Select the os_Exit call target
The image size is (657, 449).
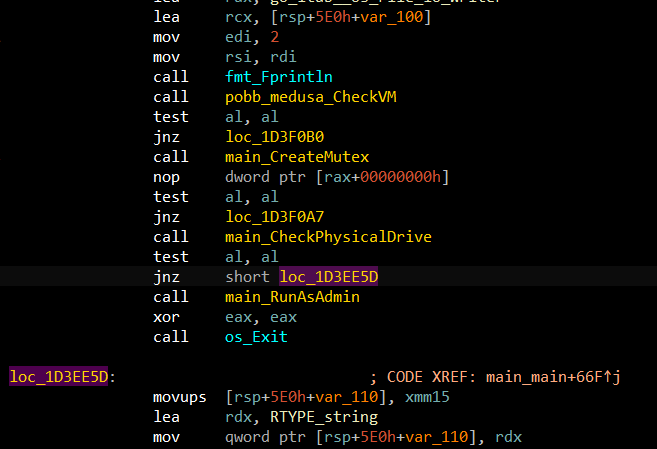pos(256,337)
